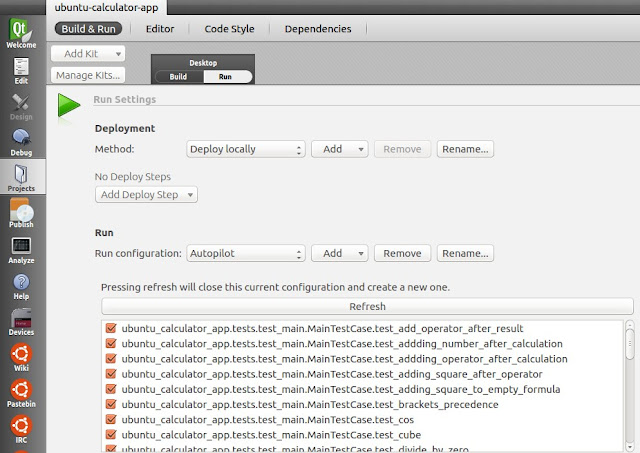640x453 pixels.
Task: Switch to Debug mode
Action: [21, 143]
